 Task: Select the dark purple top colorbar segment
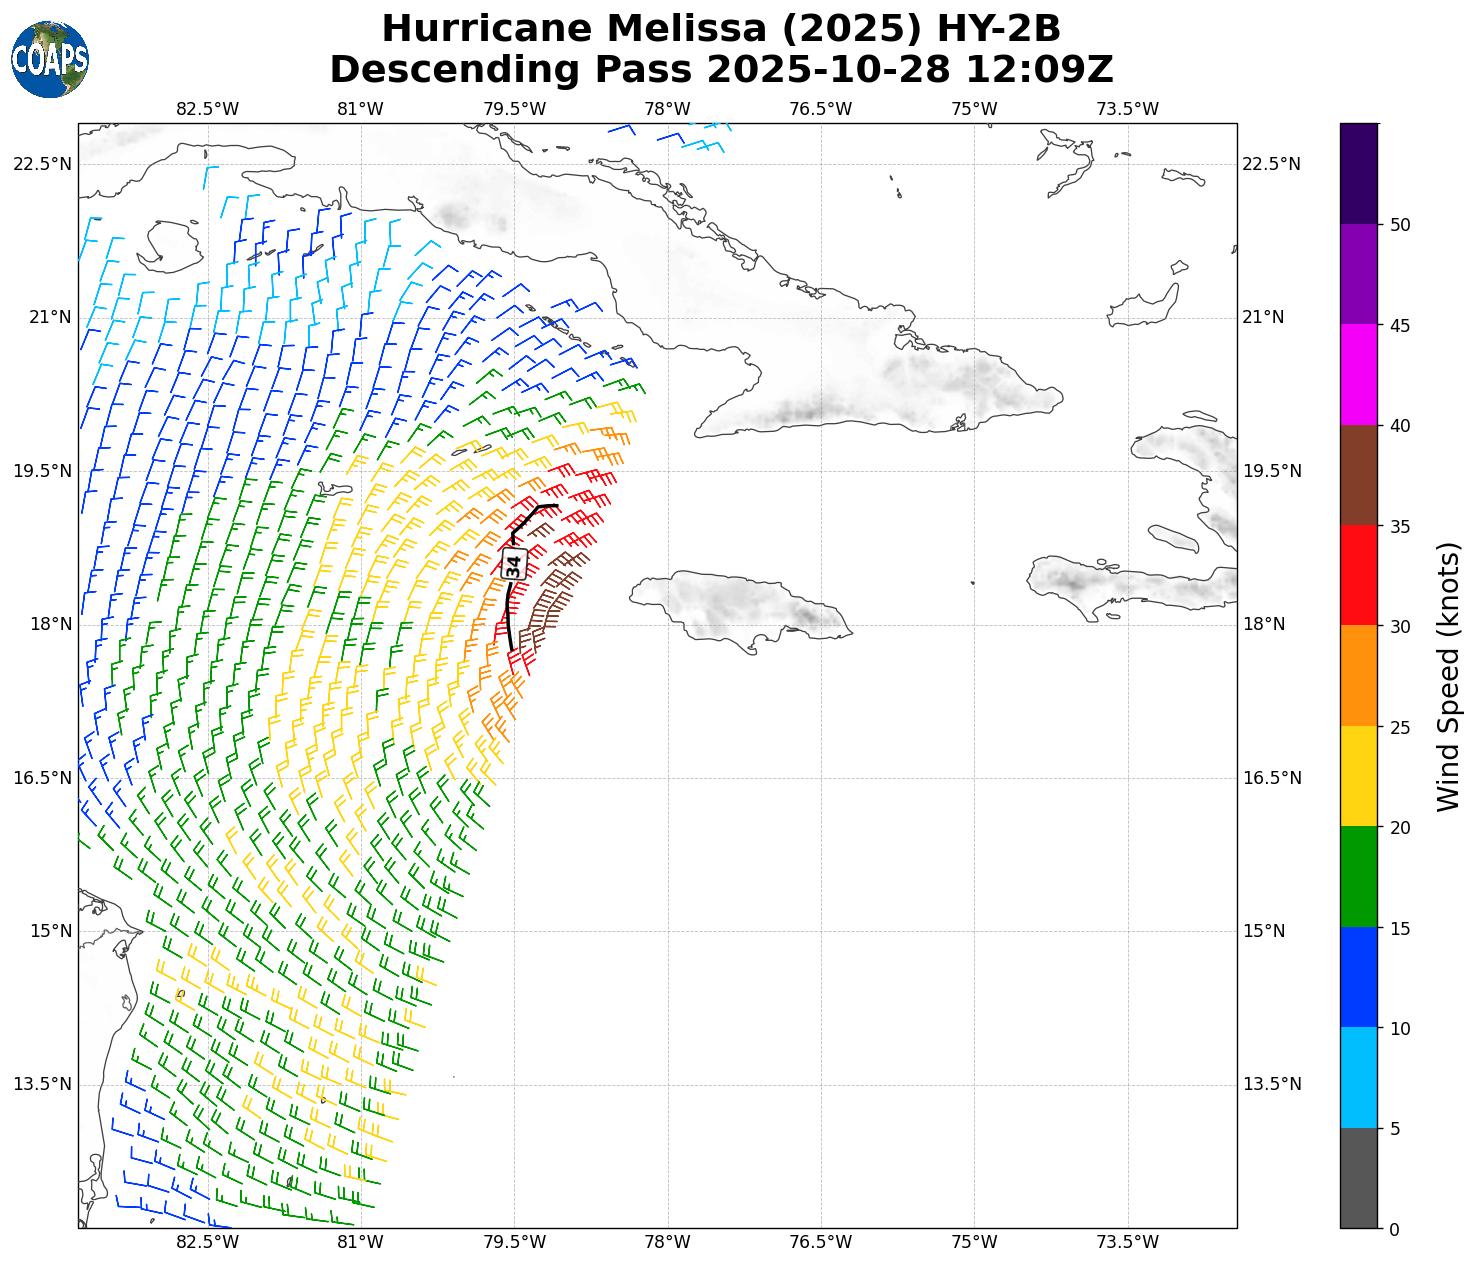pos(1358,173)
